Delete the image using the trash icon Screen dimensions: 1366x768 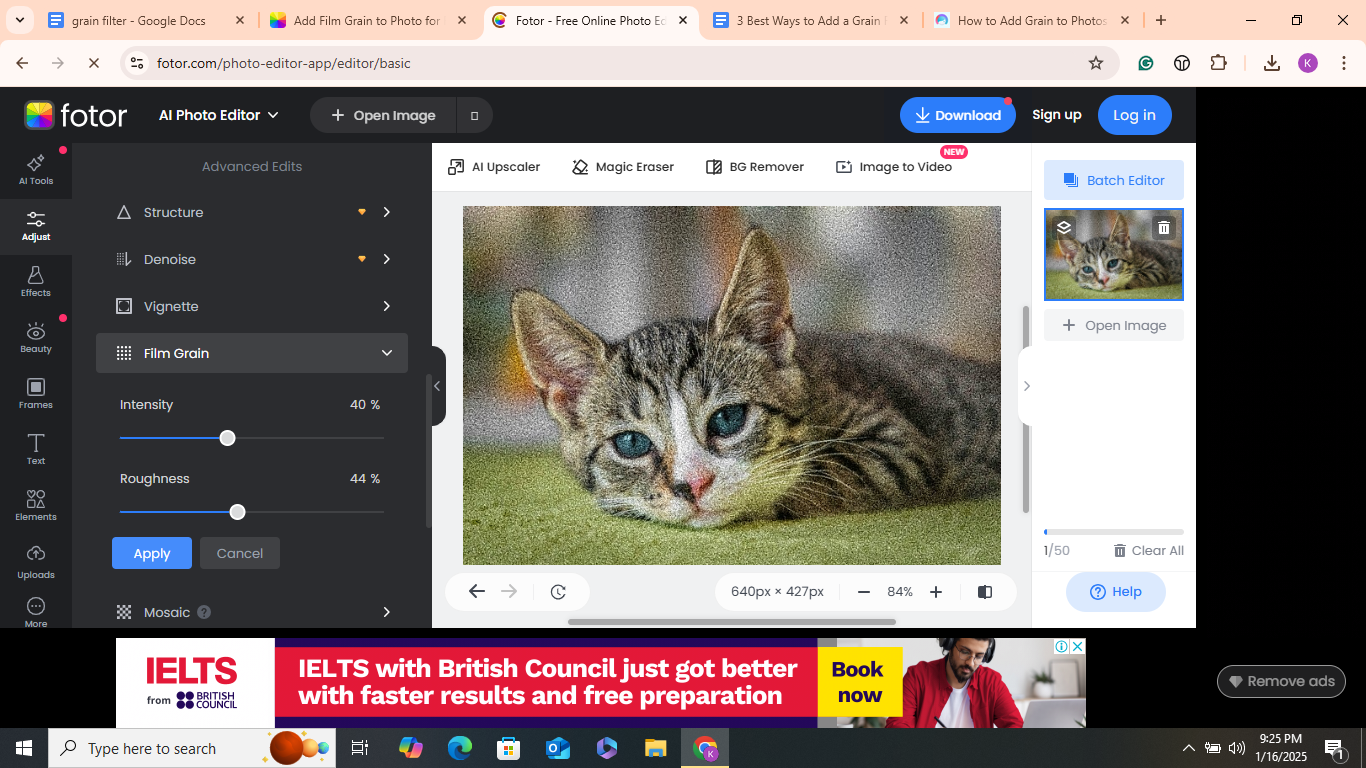coord(1163,227)
